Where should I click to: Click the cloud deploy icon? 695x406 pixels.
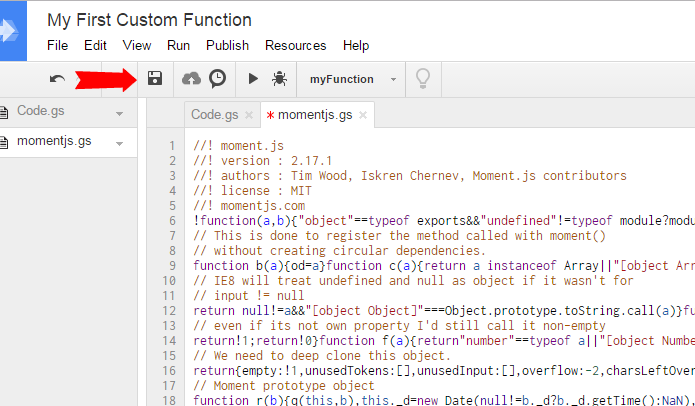(x=191, y=78)
